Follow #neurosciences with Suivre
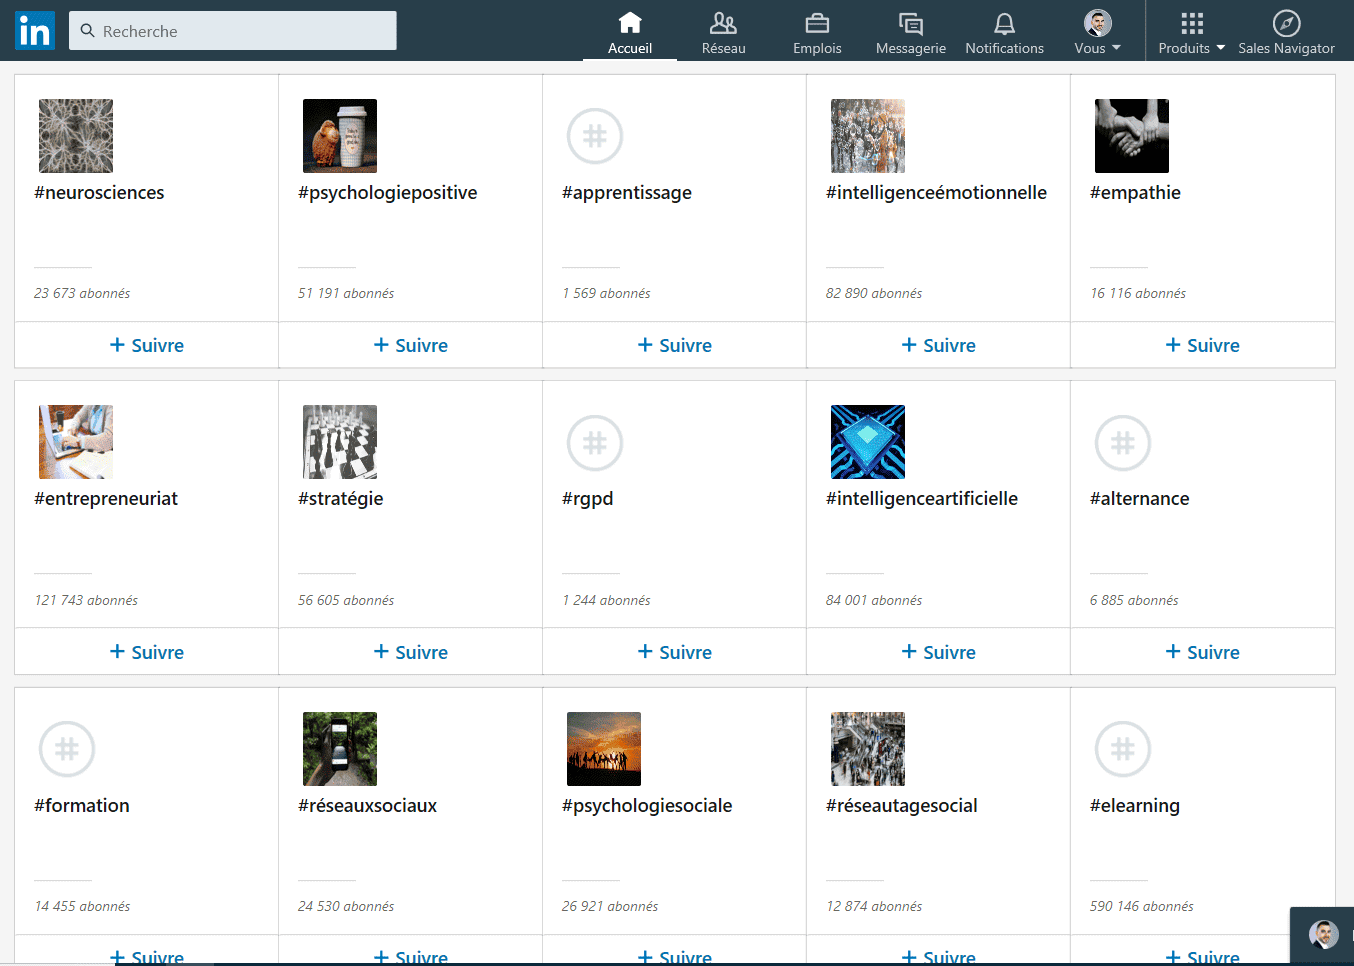This screenshot has height=966, width=1354. click(x=146, y=345)
